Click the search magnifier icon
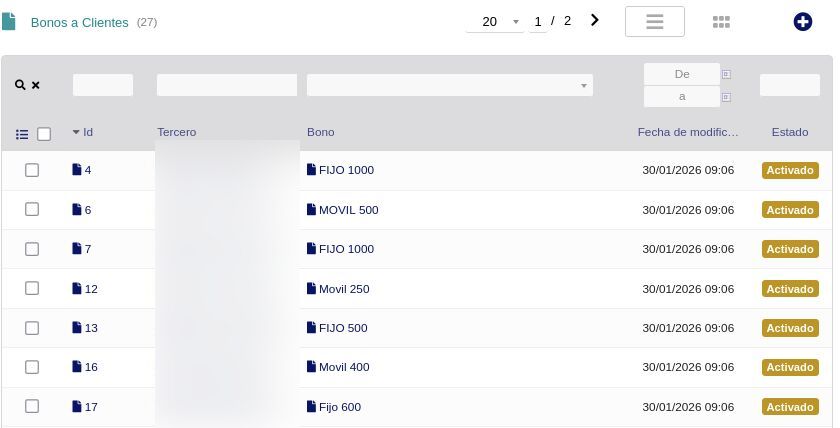The width and height of the screenshot is (840, 428). point(20,85)
